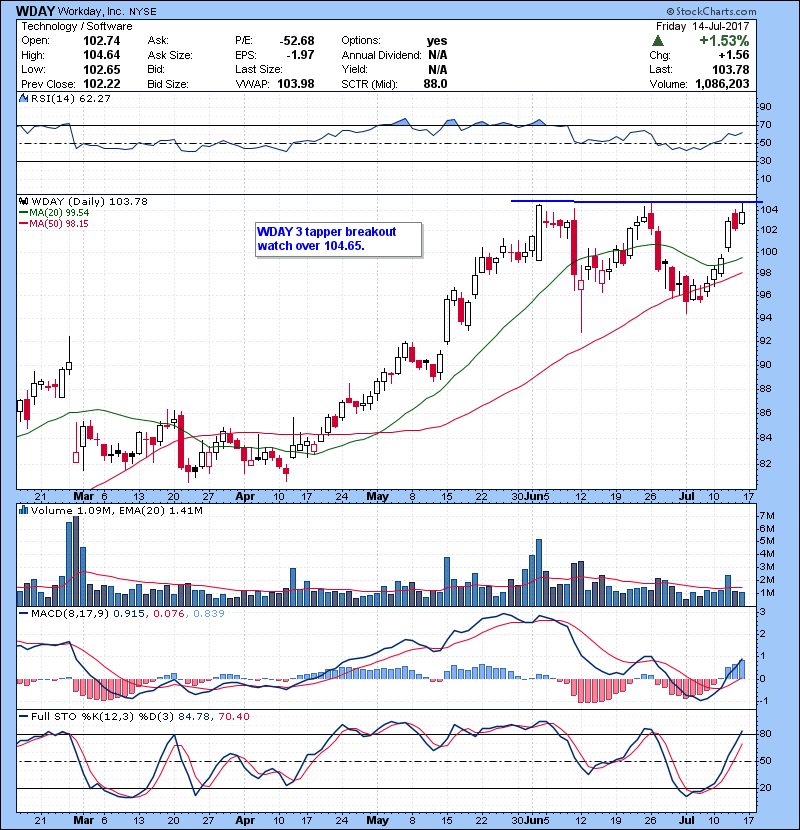Viewport: 800px width, 830px height.
Task: Click the RSI(14) indicator line icon
Action: 23,98
